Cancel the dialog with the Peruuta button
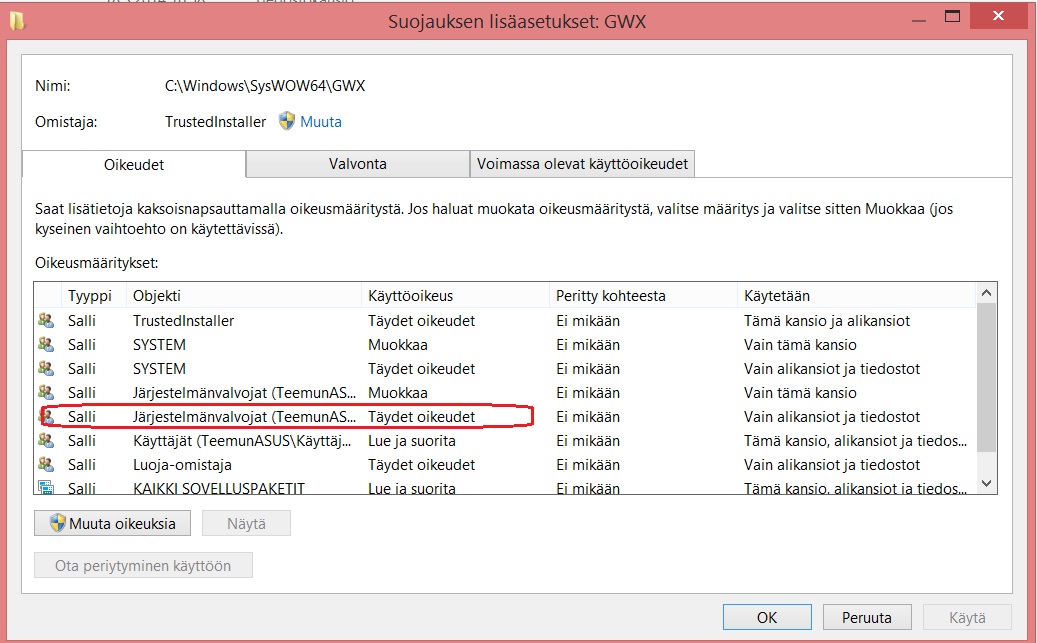The width and height of the screenshot is (1037, 643). click(865, 617)
